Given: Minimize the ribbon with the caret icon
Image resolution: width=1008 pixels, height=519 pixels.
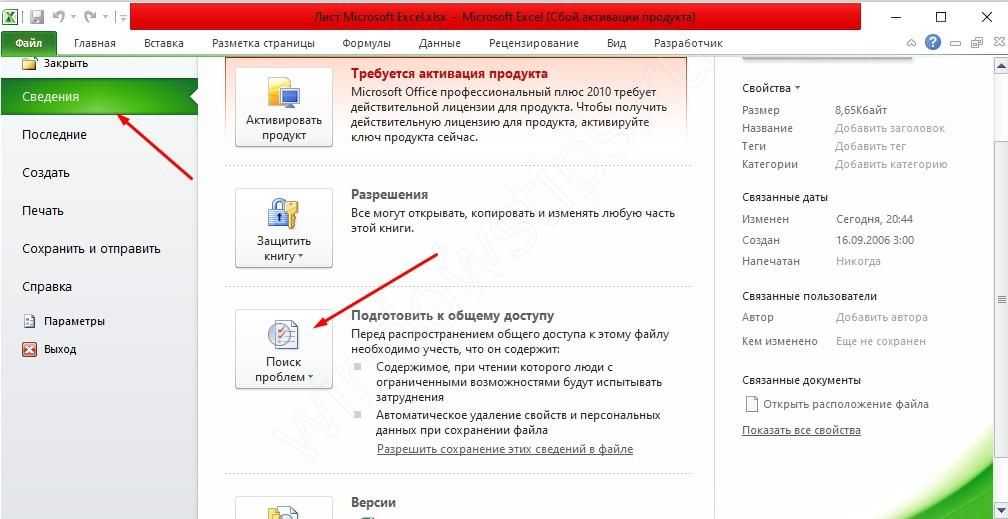Looking at the screenshot, I should (x=911, y=44).
